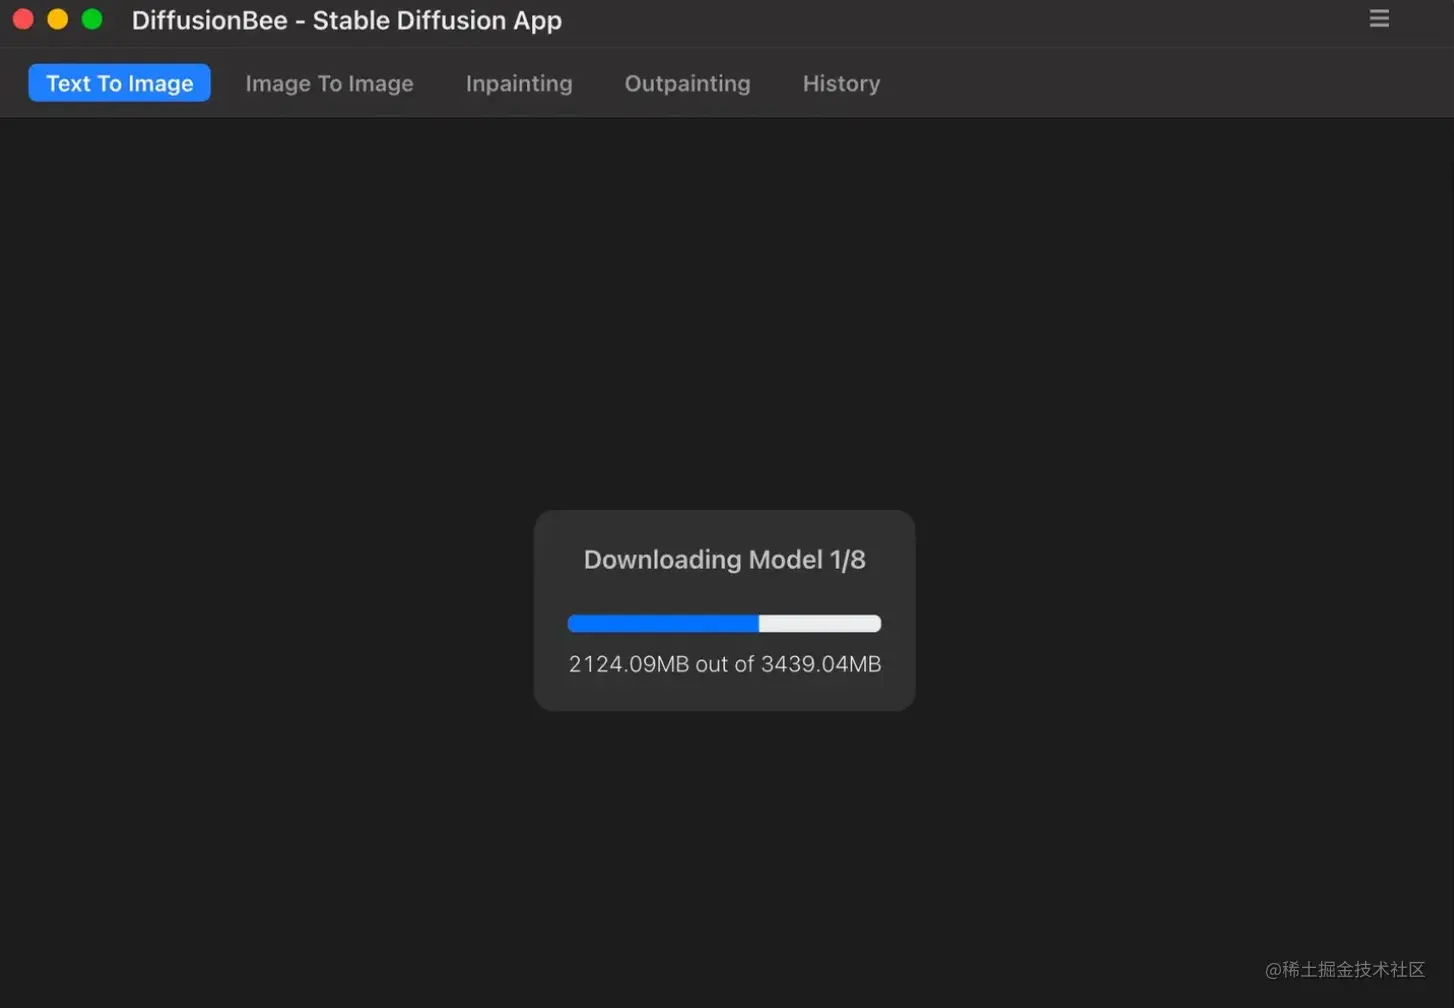Select the Text To Image tab
This screenshot has width=1454, height=1008.
(x=119, y=83)
